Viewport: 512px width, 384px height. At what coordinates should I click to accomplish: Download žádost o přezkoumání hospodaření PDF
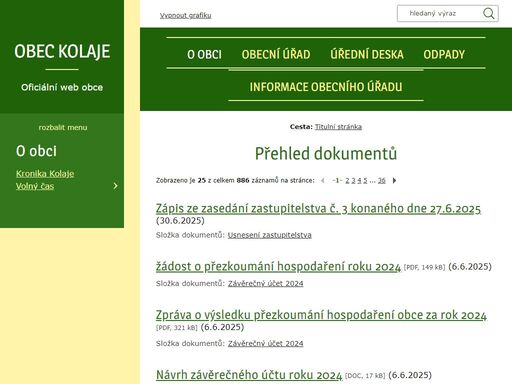[x=278, y=267]
